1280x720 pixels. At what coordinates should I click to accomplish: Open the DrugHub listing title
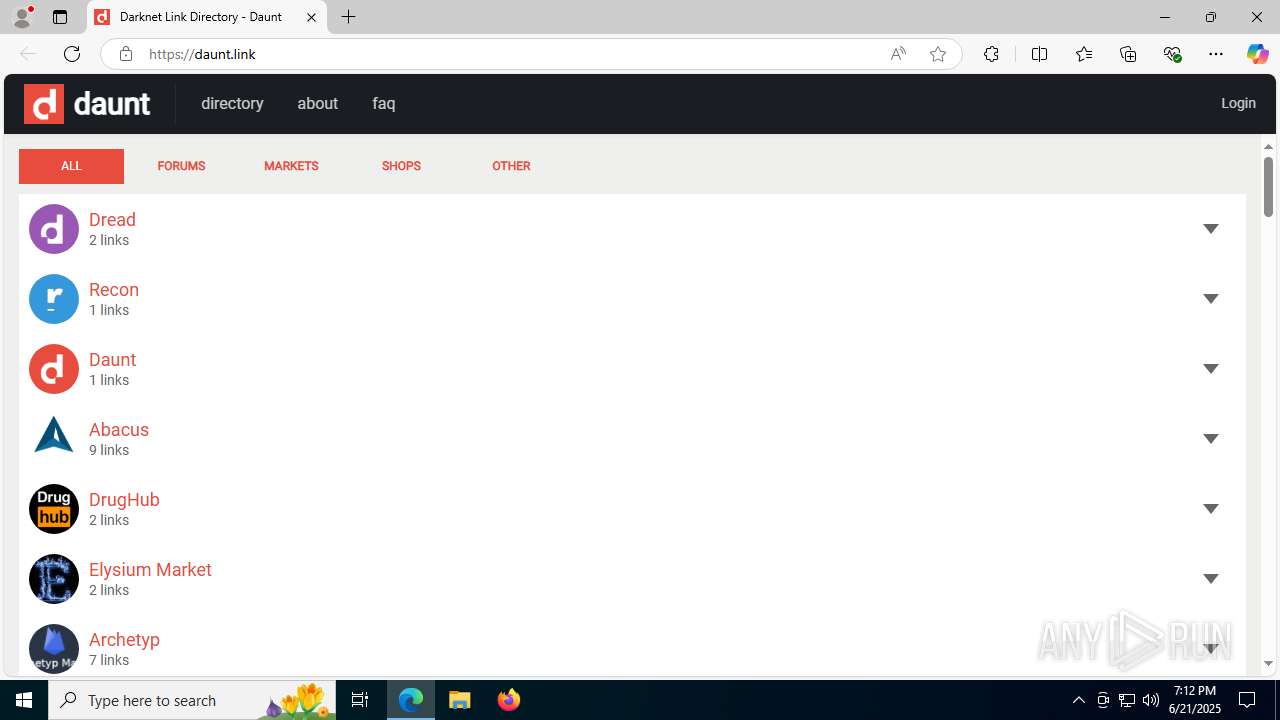124,500
